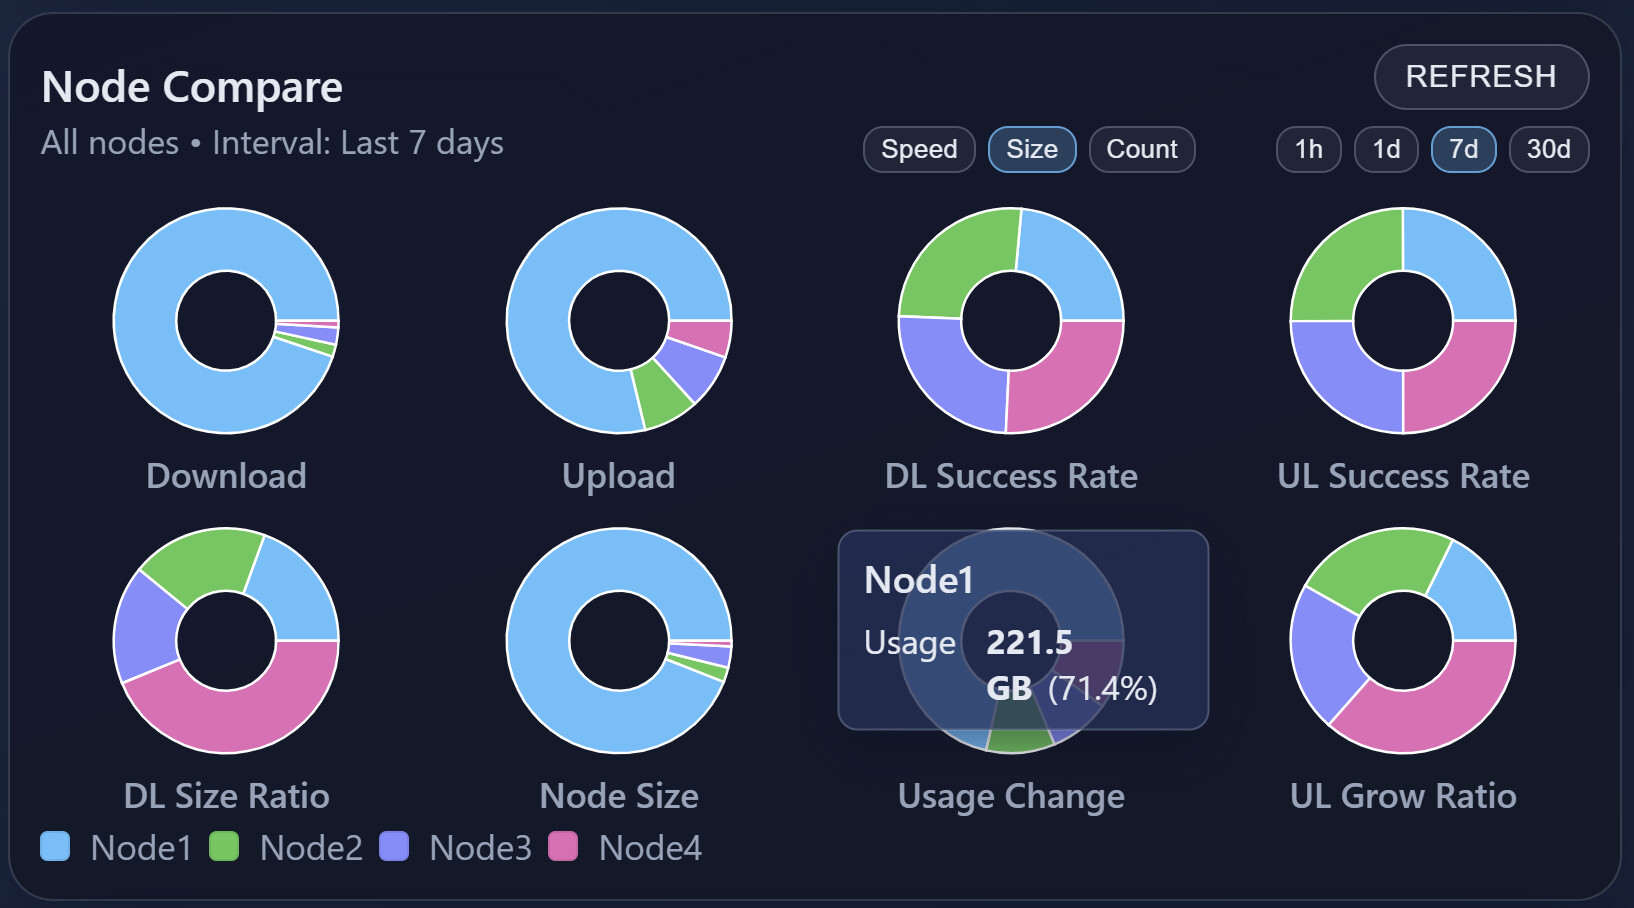Switch metric to Count
1634x908 pixels.
click(1141, 150)
